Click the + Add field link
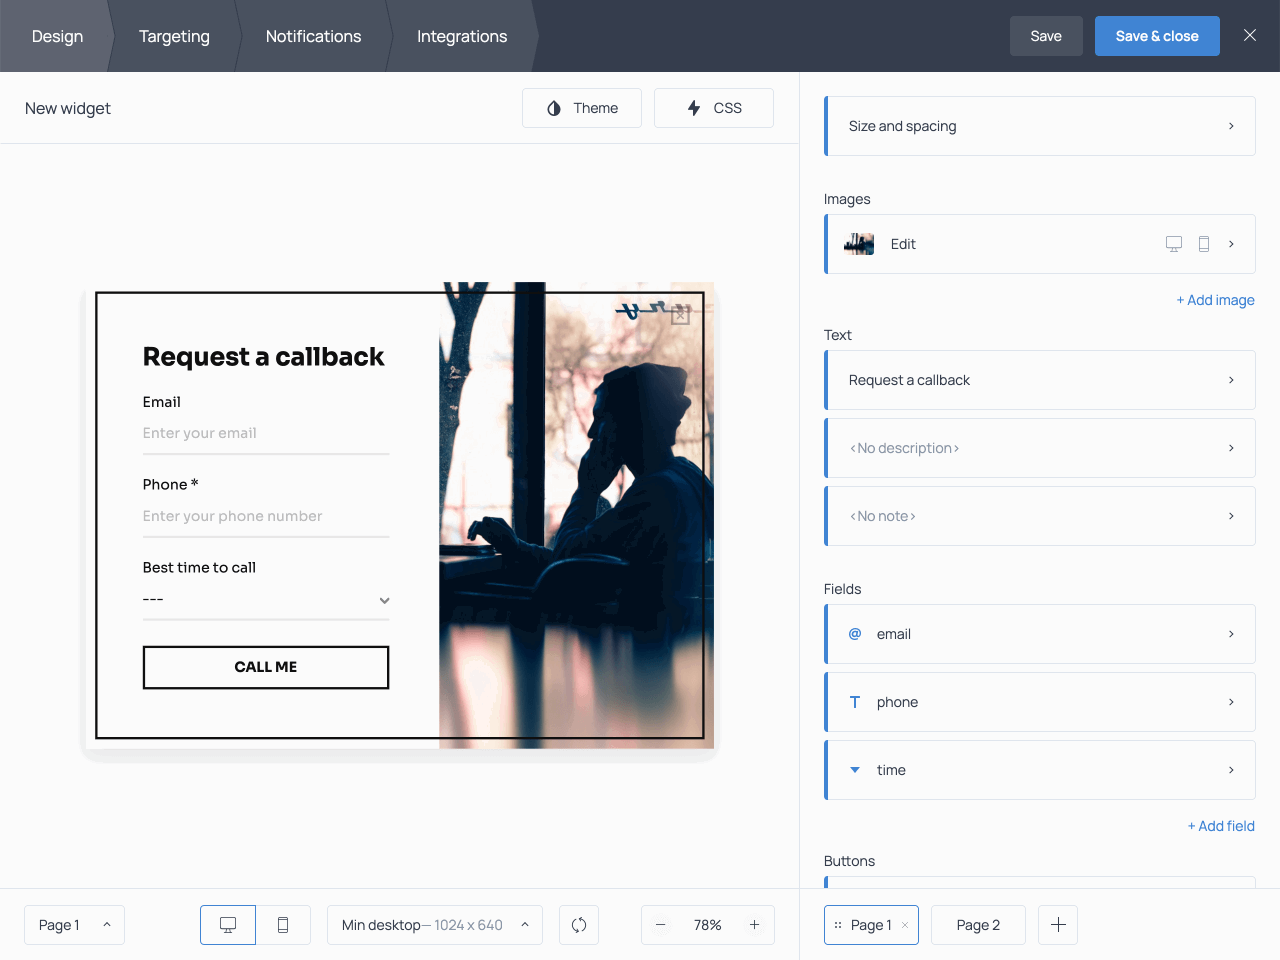1280x960 pixels. point(1221,826)
